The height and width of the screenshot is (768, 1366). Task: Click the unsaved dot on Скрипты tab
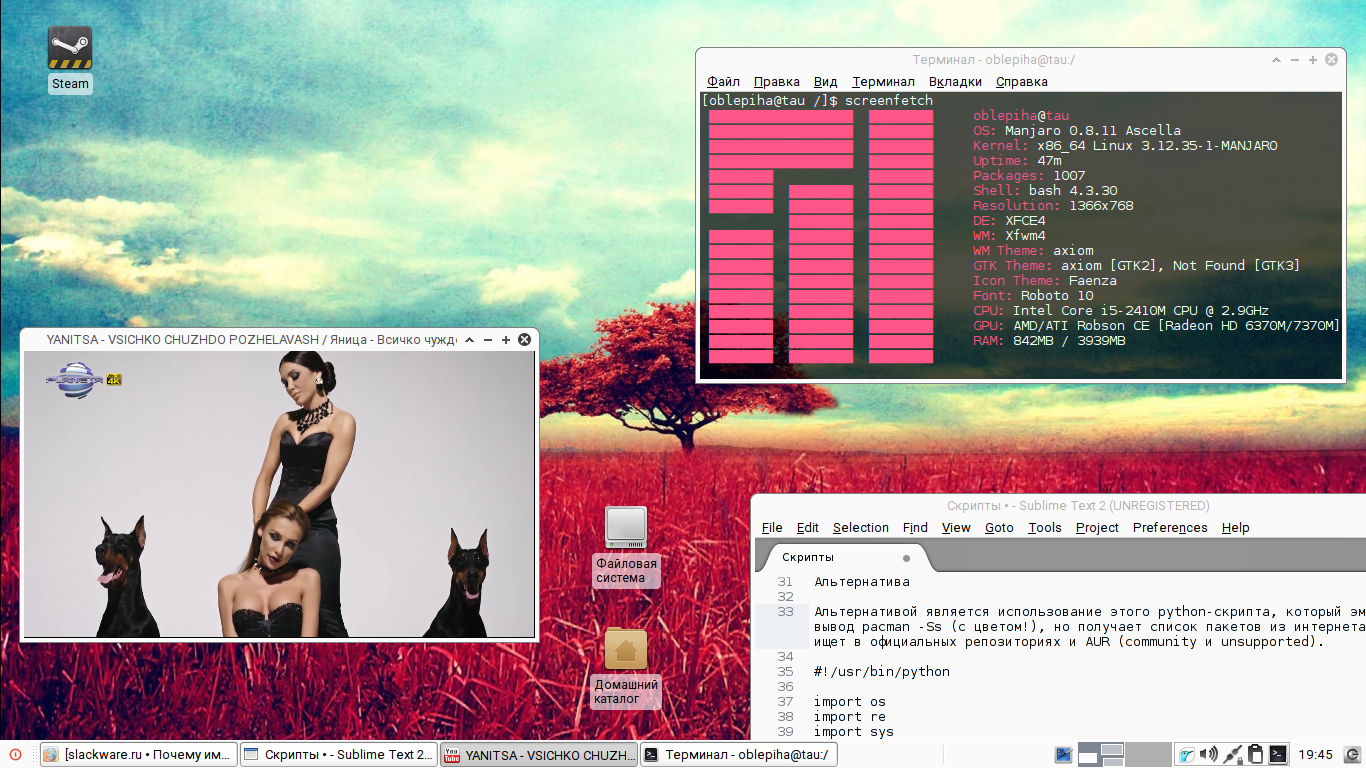[906, 558]
